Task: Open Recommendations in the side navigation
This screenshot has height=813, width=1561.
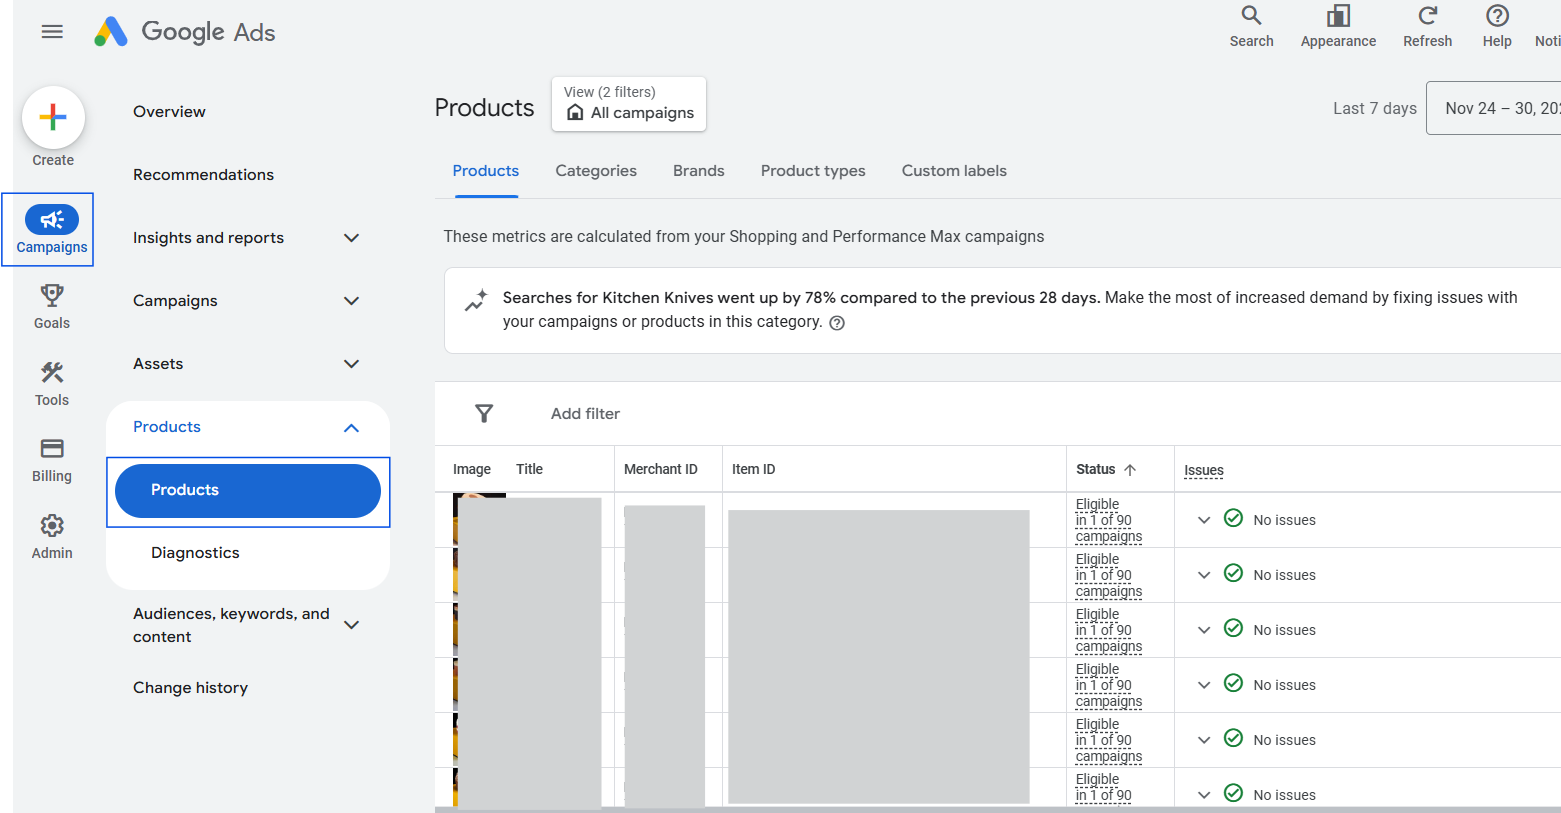Action: pyautogui.click(x=203, y=175)
